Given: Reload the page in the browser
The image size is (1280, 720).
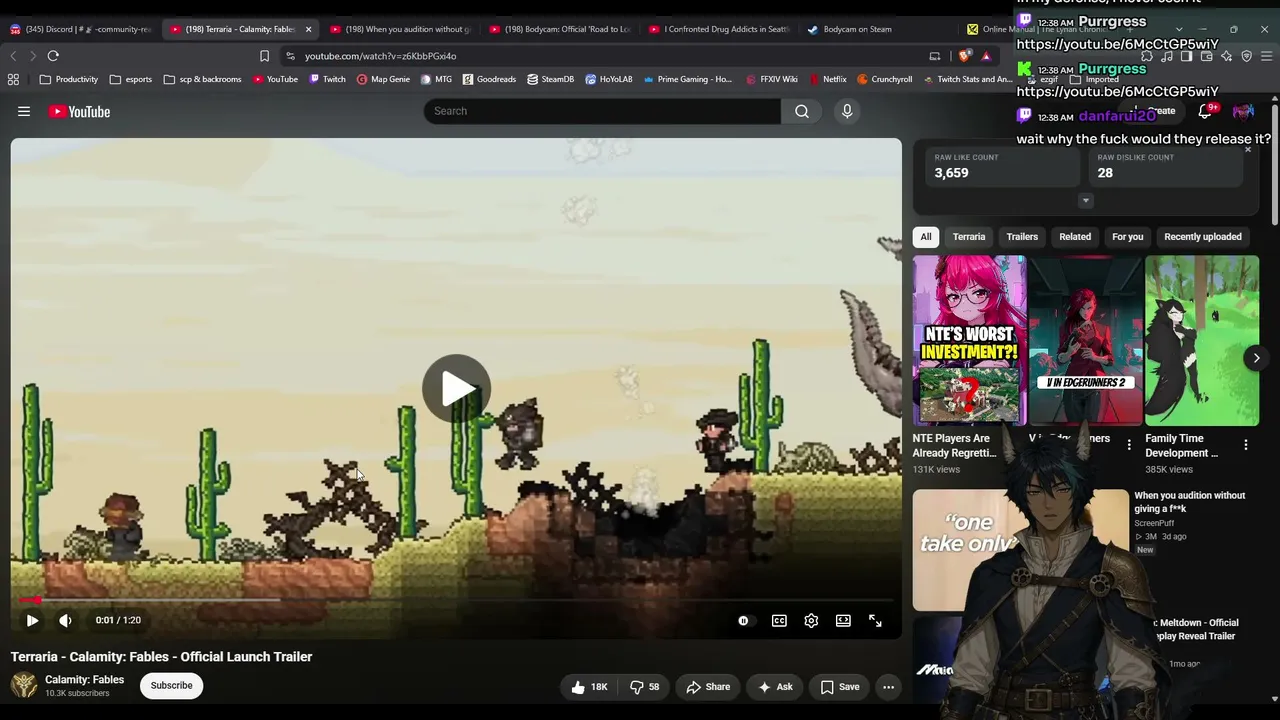Looking at the screenshot, I should point(53,56).
